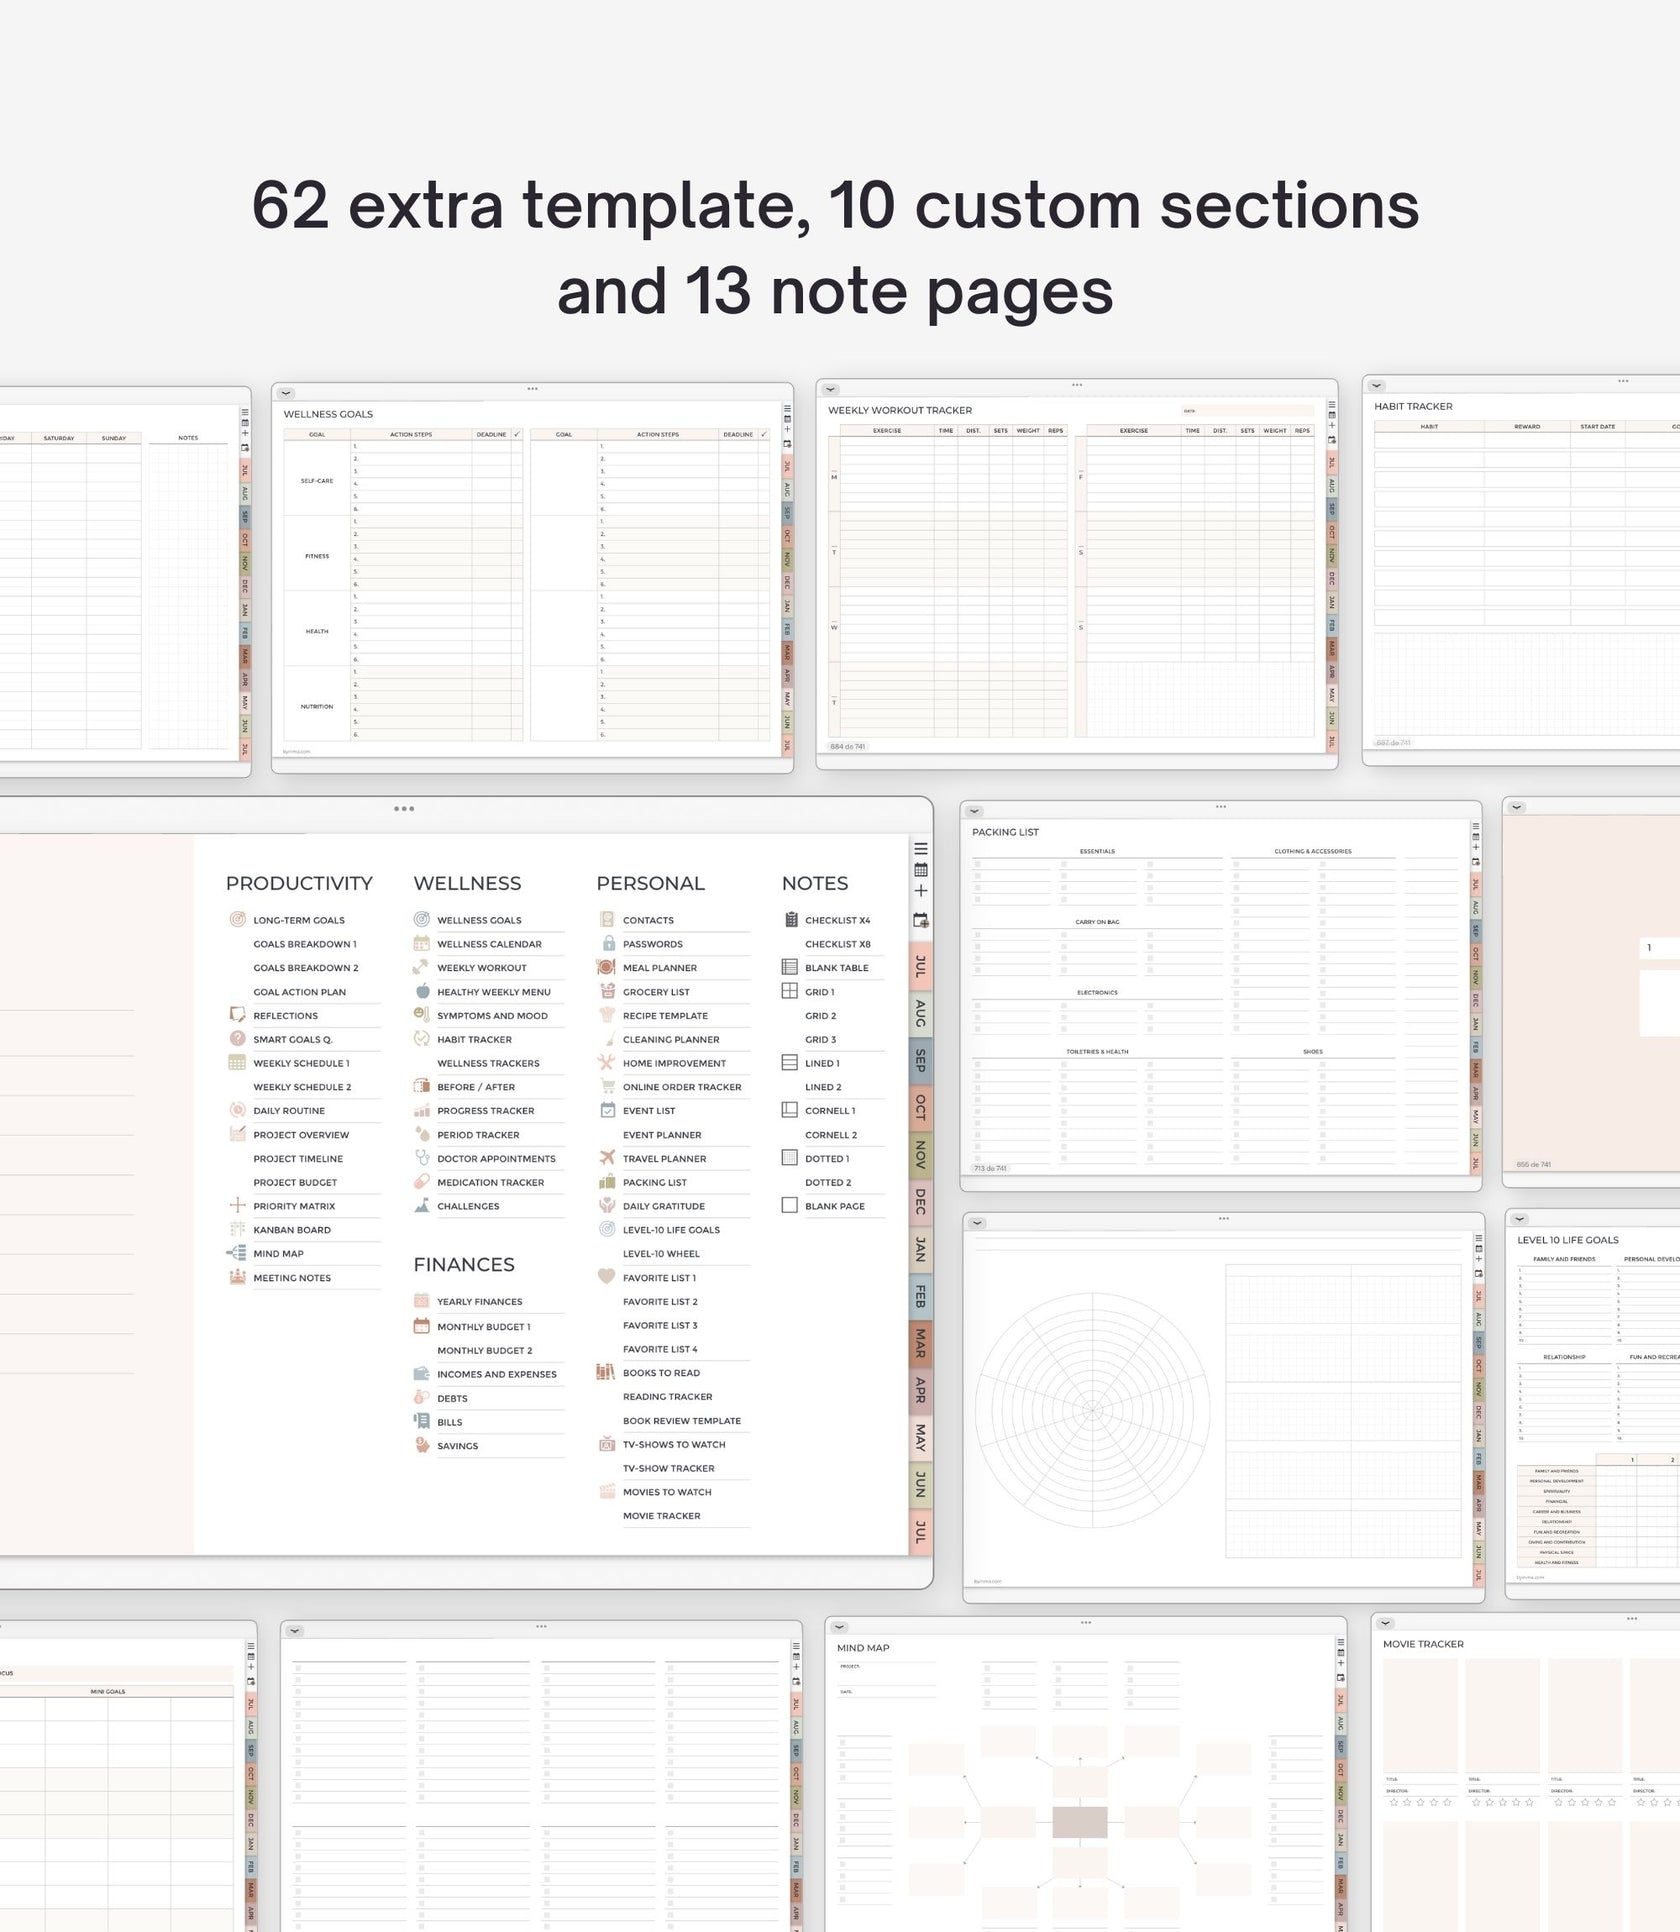Open the Level-10 Wheel template link

pos(661,1253)
